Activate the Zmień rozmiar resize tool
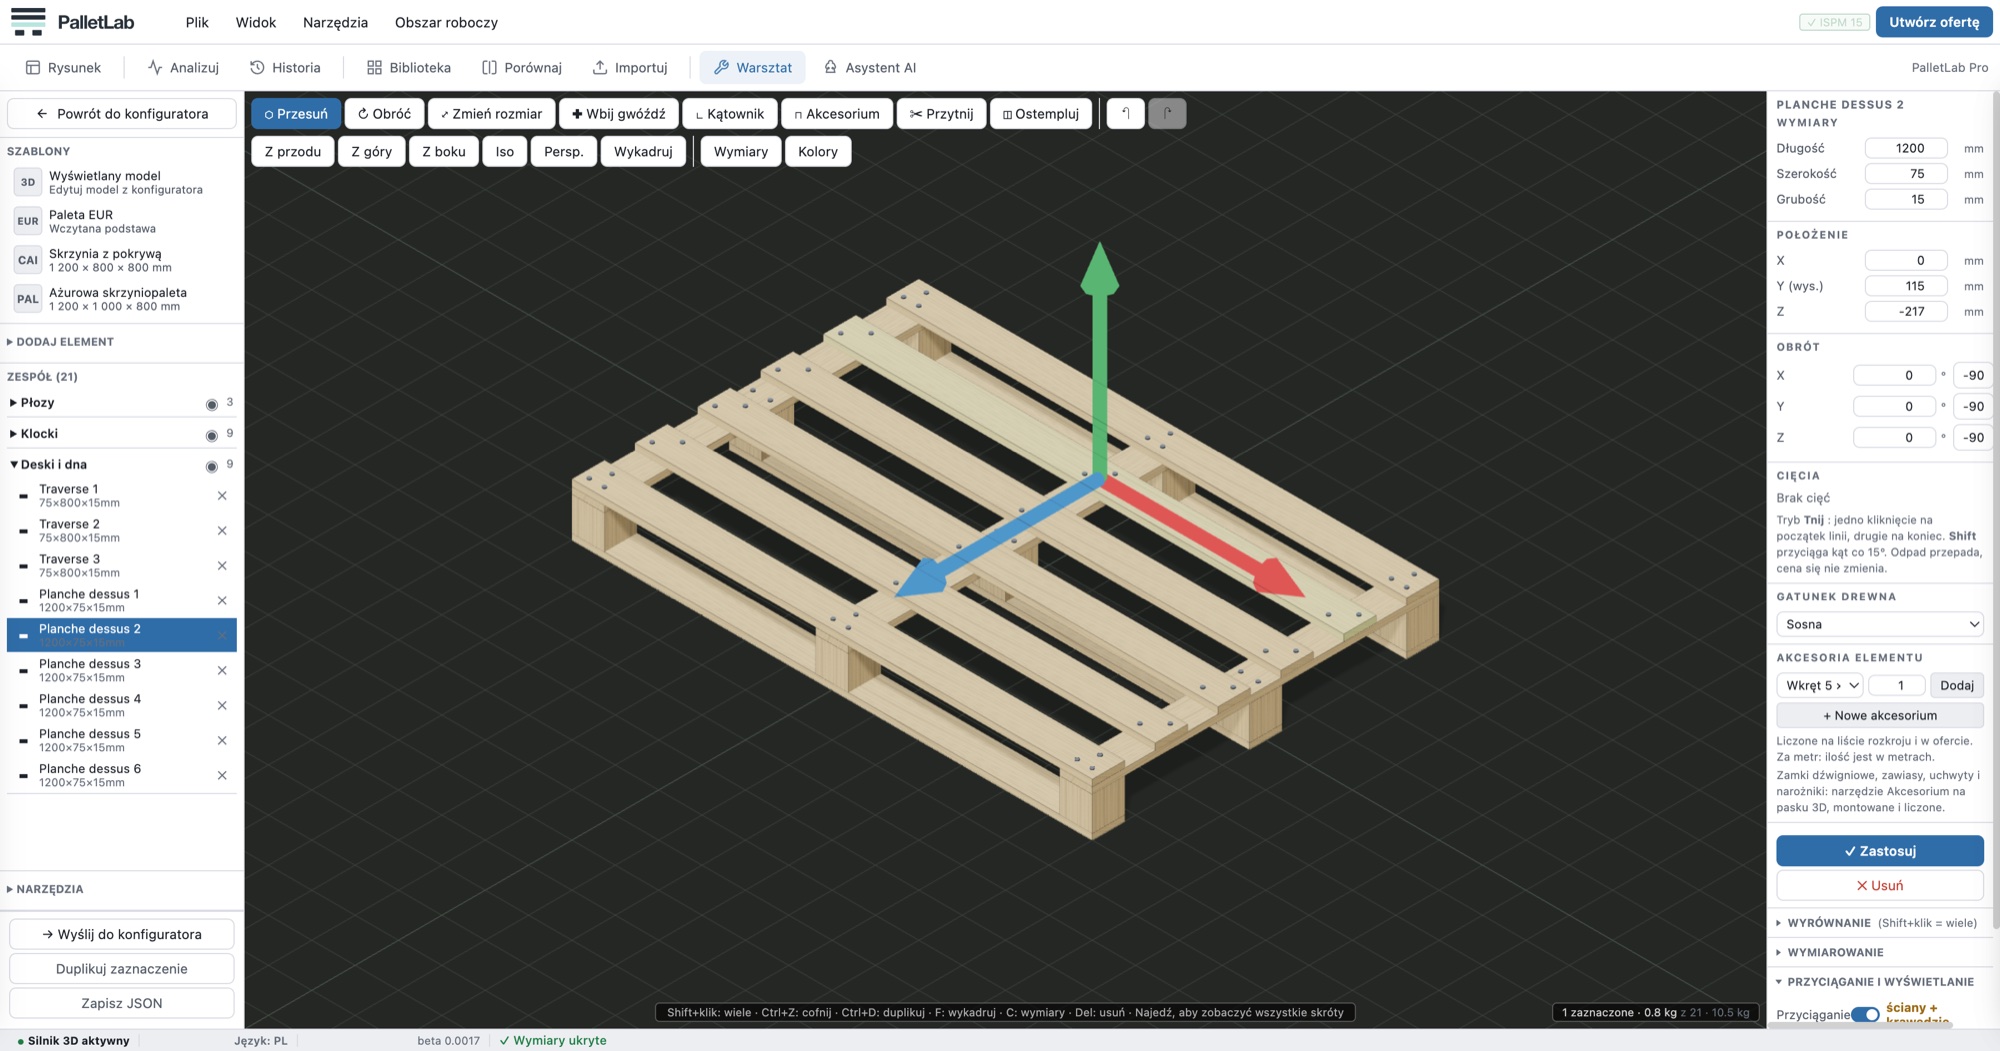The width and height of the screenshot is (2000, 1051). click(x=491, y=113)
